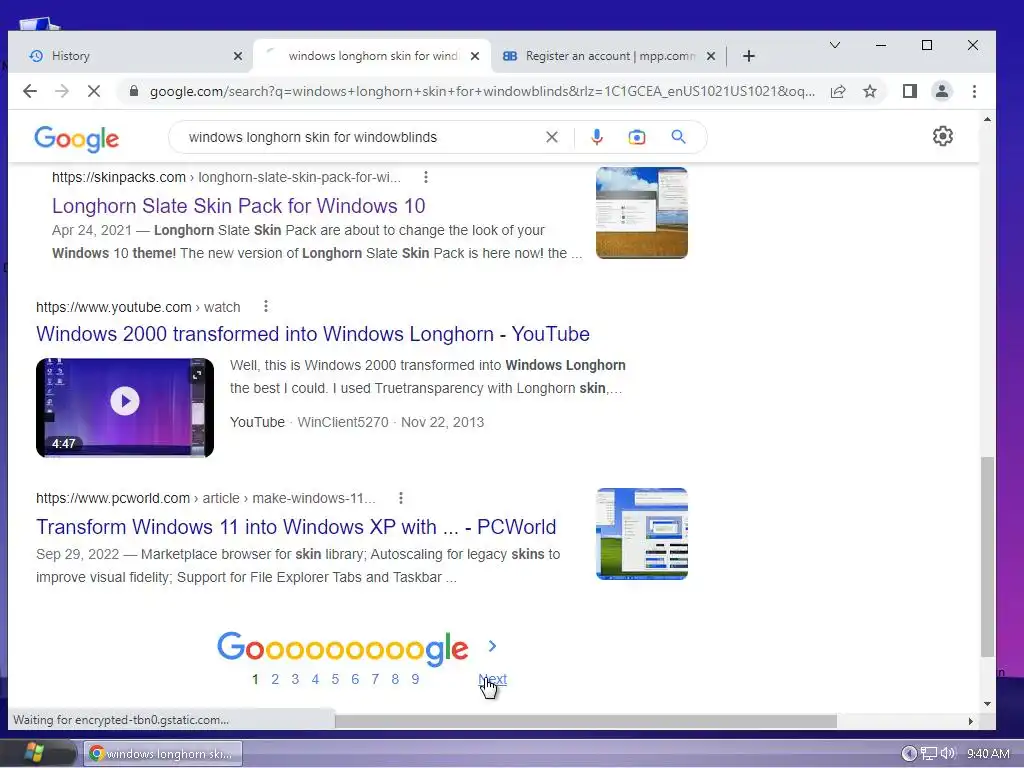Open the tab search dropdown chevron
Viewport: 1024px width, 768px height.
click(x=835, y=45)
